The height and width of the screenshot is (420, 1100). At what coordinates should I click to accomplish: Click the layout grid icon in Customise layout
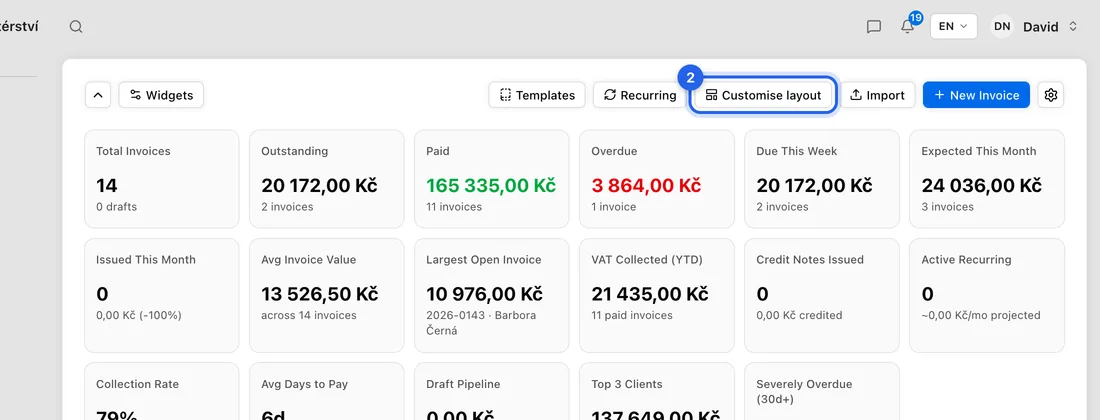click(711, 95)
